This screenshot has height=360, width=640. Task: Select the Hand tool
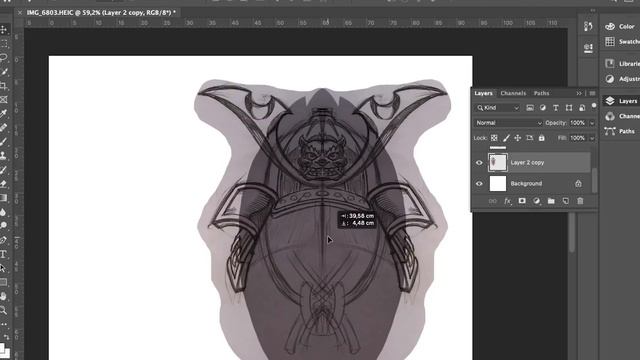click(4, 296)
